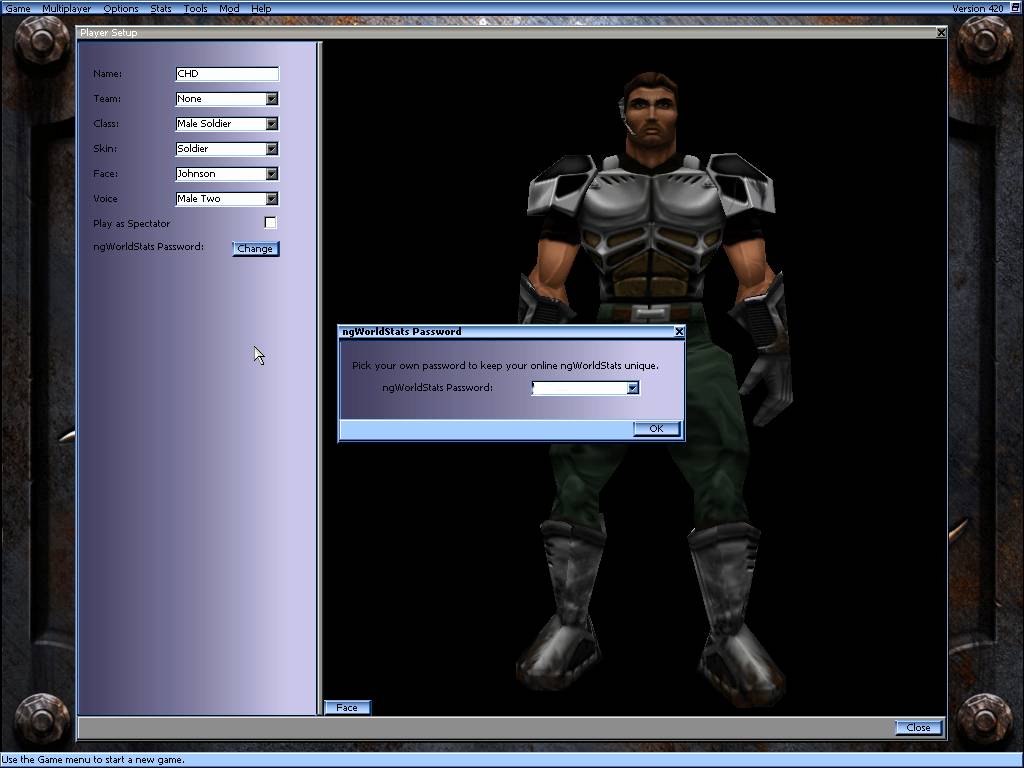Expand the Skin dropdown set to Soldier
1024x768 pixels.
coord(272,148)
